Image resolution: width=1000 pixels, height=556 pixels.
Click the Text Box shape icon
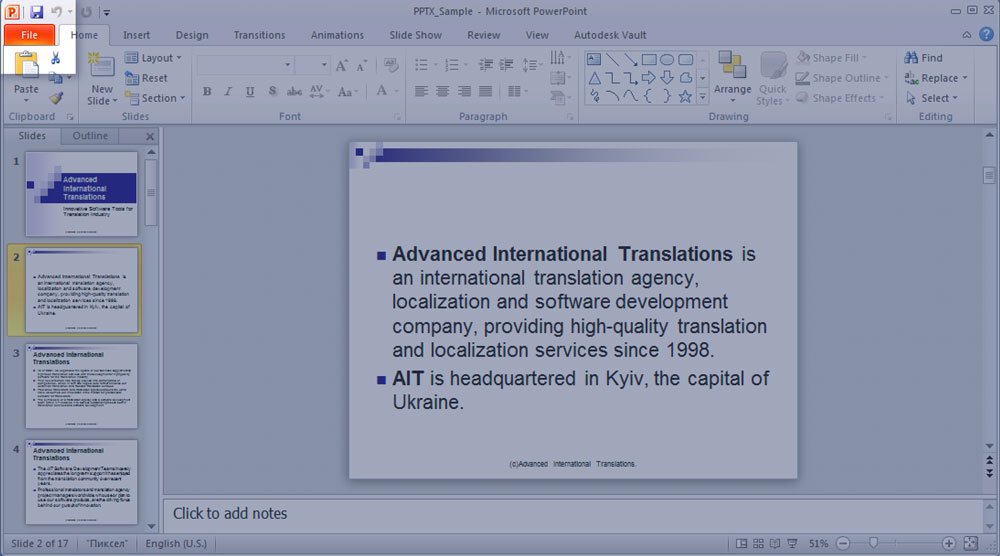point(594,59)
